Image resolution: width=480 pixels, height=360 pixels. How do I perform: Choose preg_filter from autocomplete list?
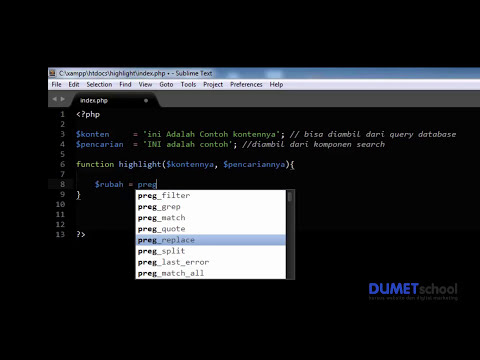(211, 196)
